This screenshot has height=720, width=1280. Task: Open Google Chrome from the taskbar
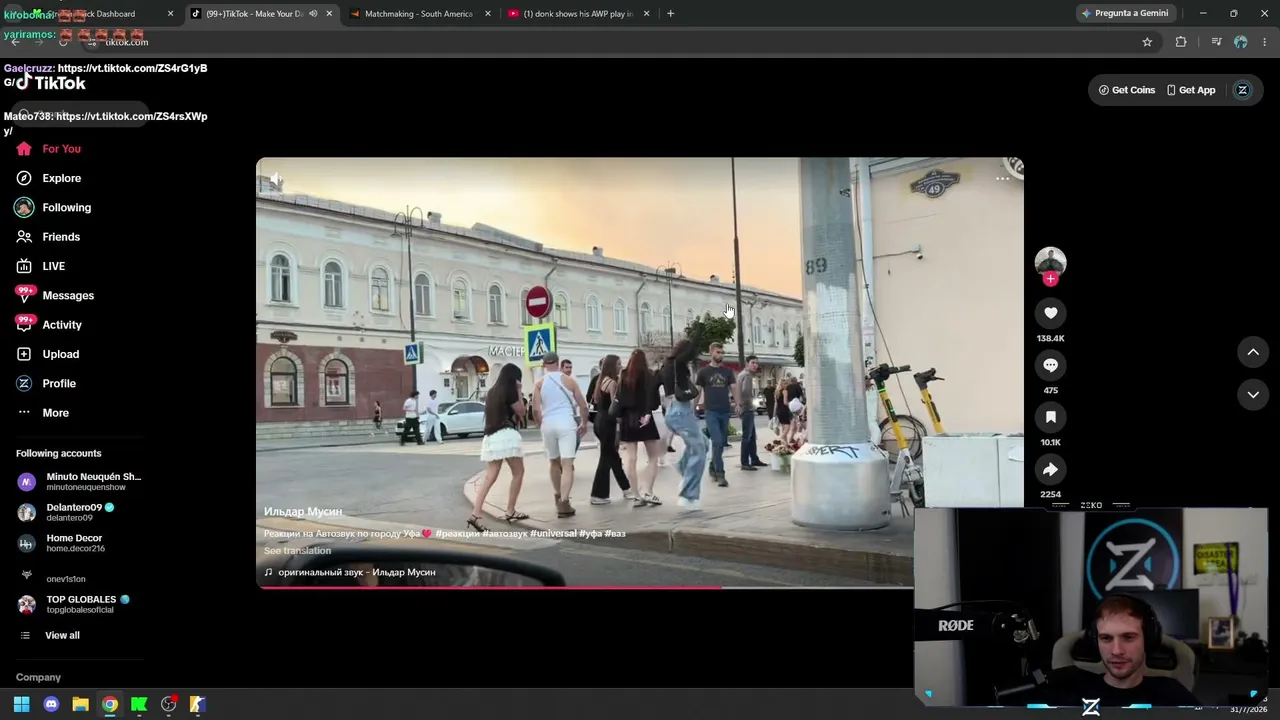pos(110,704)
